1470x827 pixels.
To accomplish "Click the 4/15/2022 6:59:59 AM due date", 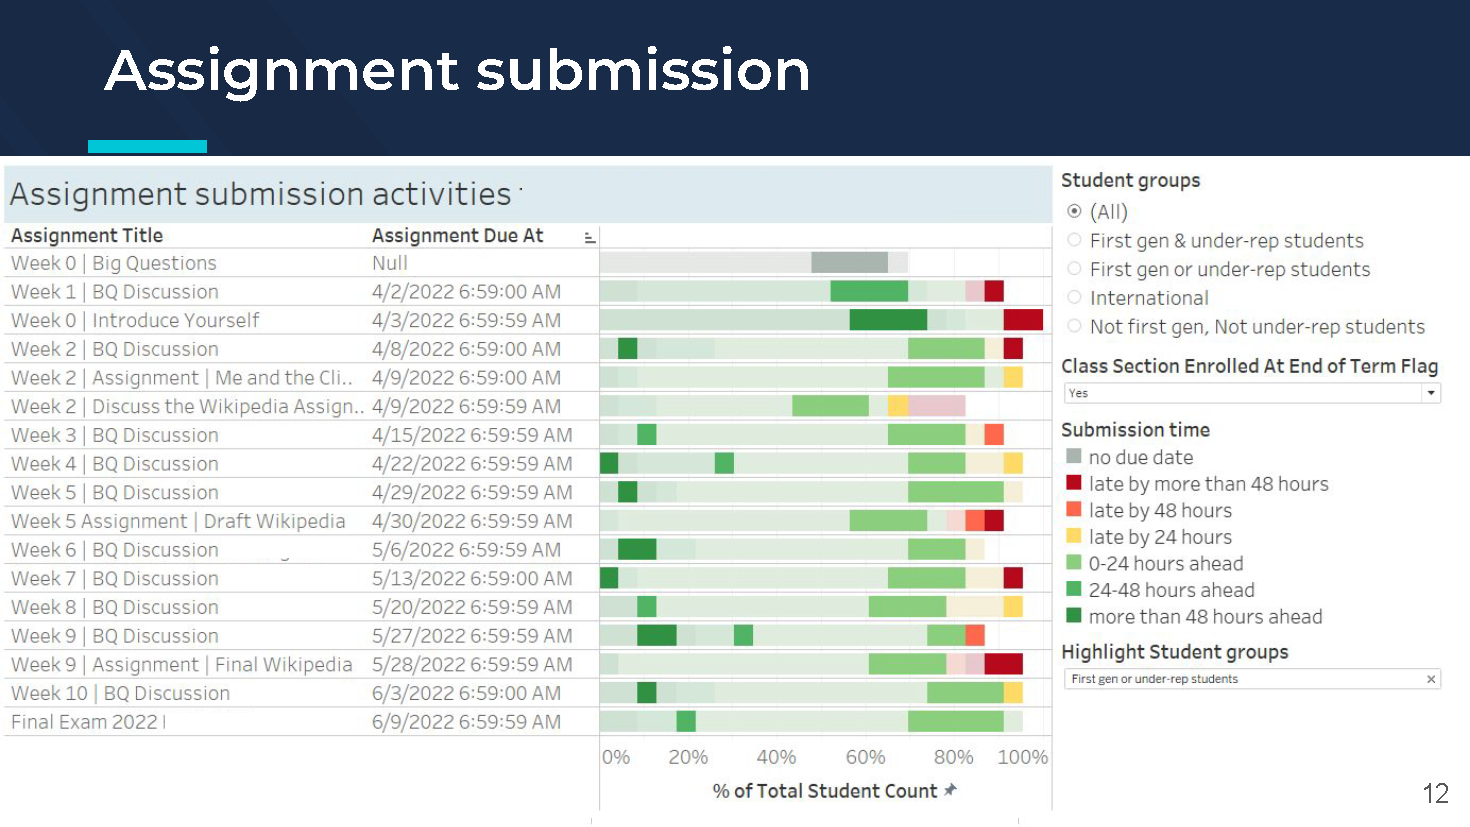I will [x=472, y=435].
